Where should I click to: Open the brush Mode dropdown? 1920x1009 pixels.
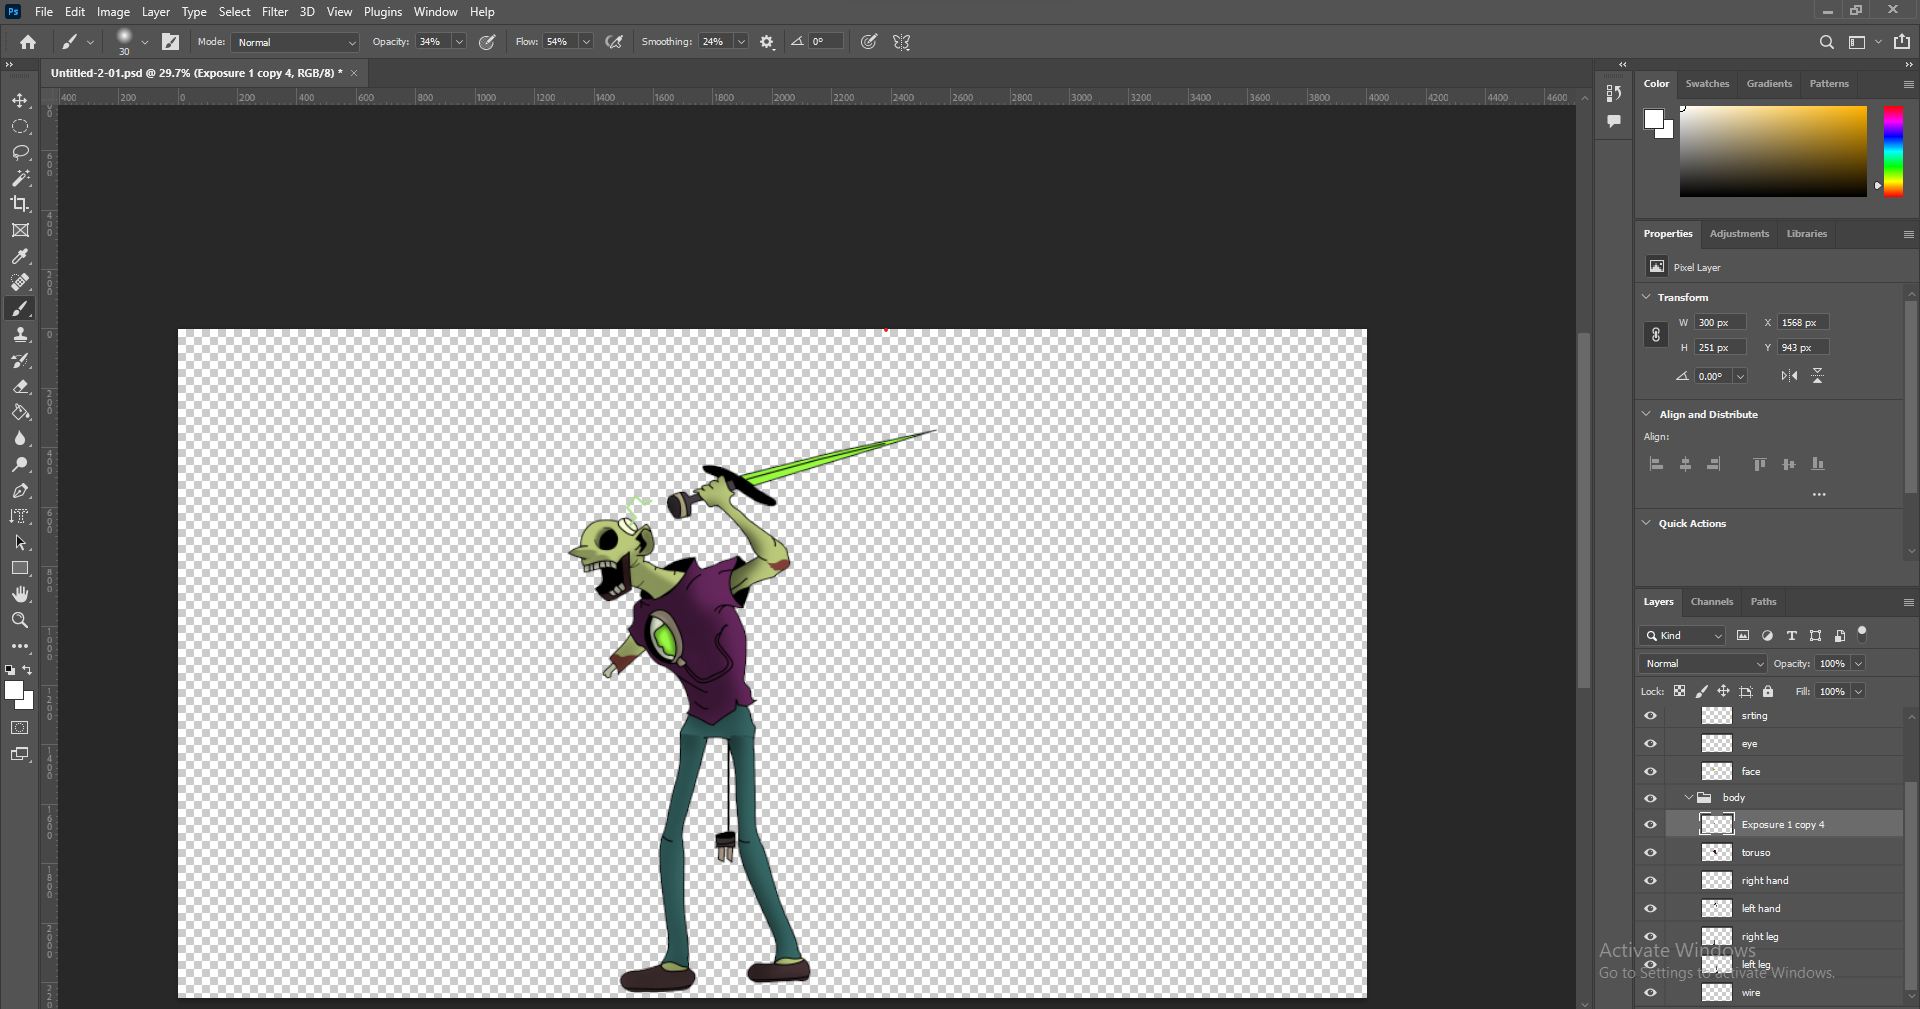click(x=295, y=42)
